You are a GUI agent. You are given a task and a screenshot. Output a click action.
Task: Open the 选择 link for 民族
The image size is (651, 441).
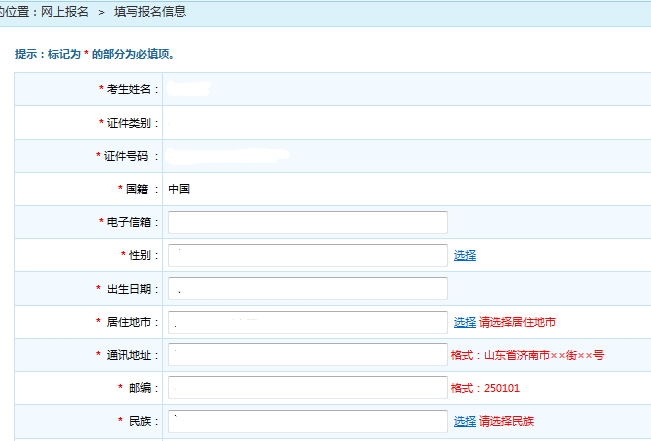pyautogui.click(x=465, y=421)
